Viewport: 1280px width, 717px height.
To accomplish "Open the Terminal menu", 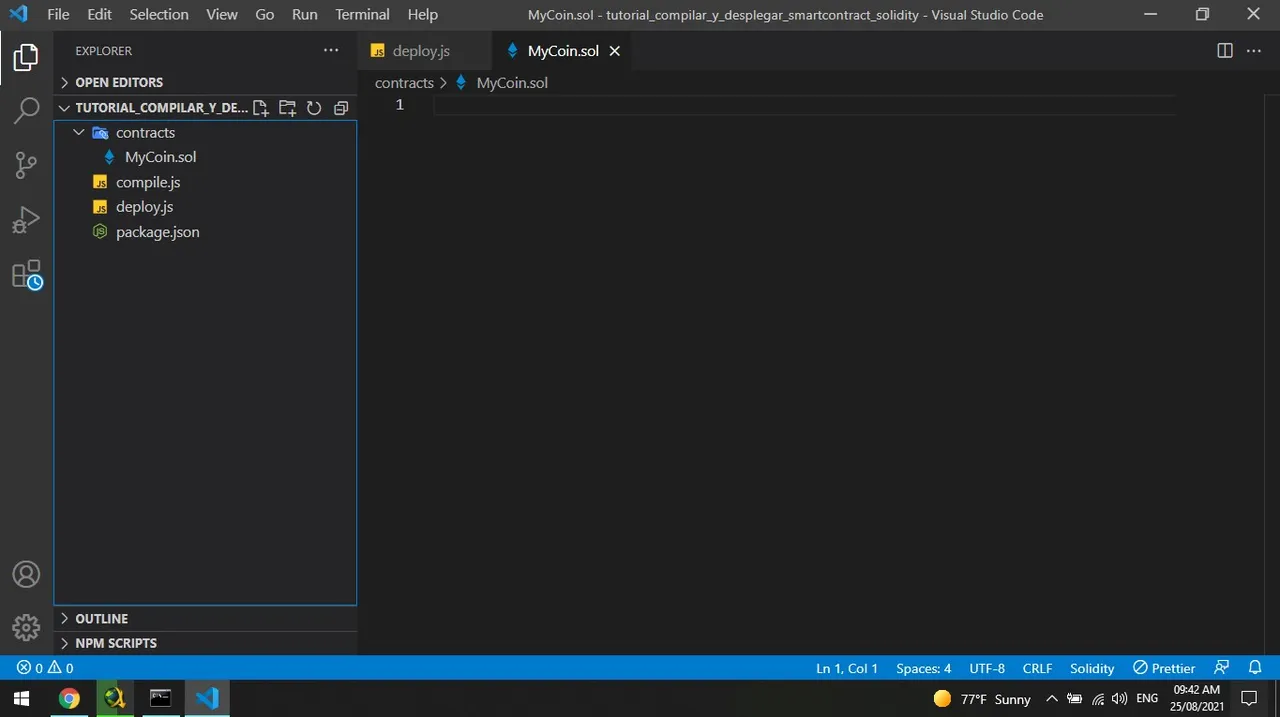I will 362,14.
